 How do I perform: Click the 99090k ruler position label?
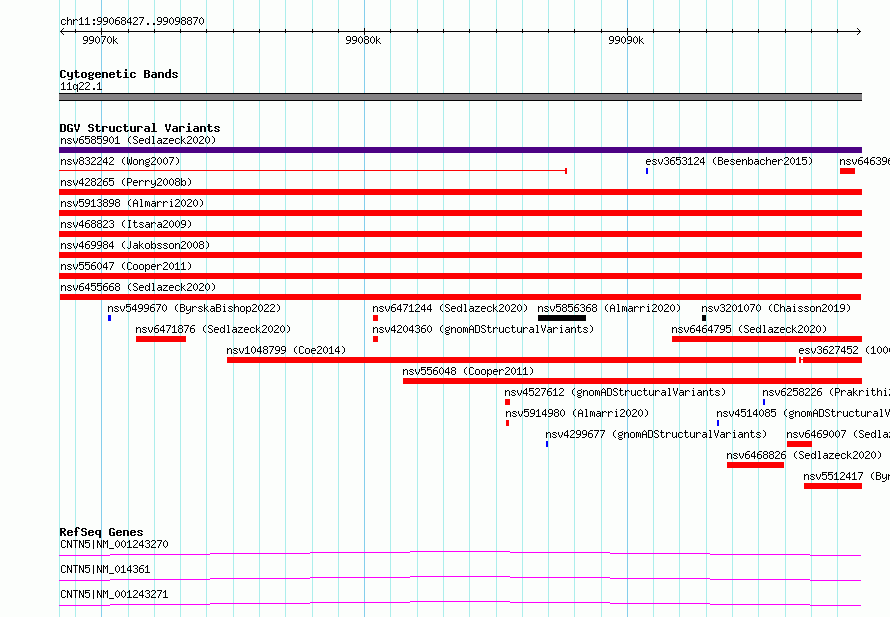pos(626,40)
